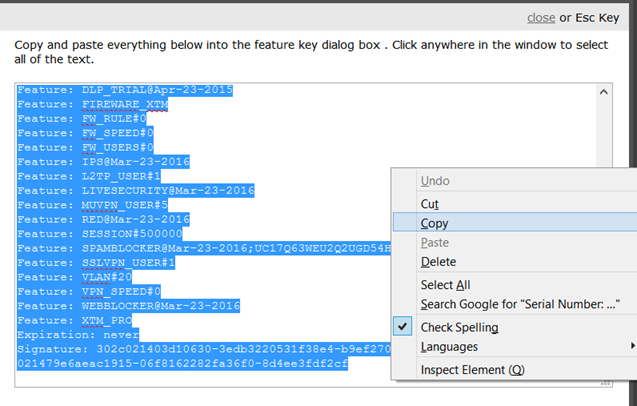Choose Copy from context menu
637x406 pixels.
click(x=515, y=223)
